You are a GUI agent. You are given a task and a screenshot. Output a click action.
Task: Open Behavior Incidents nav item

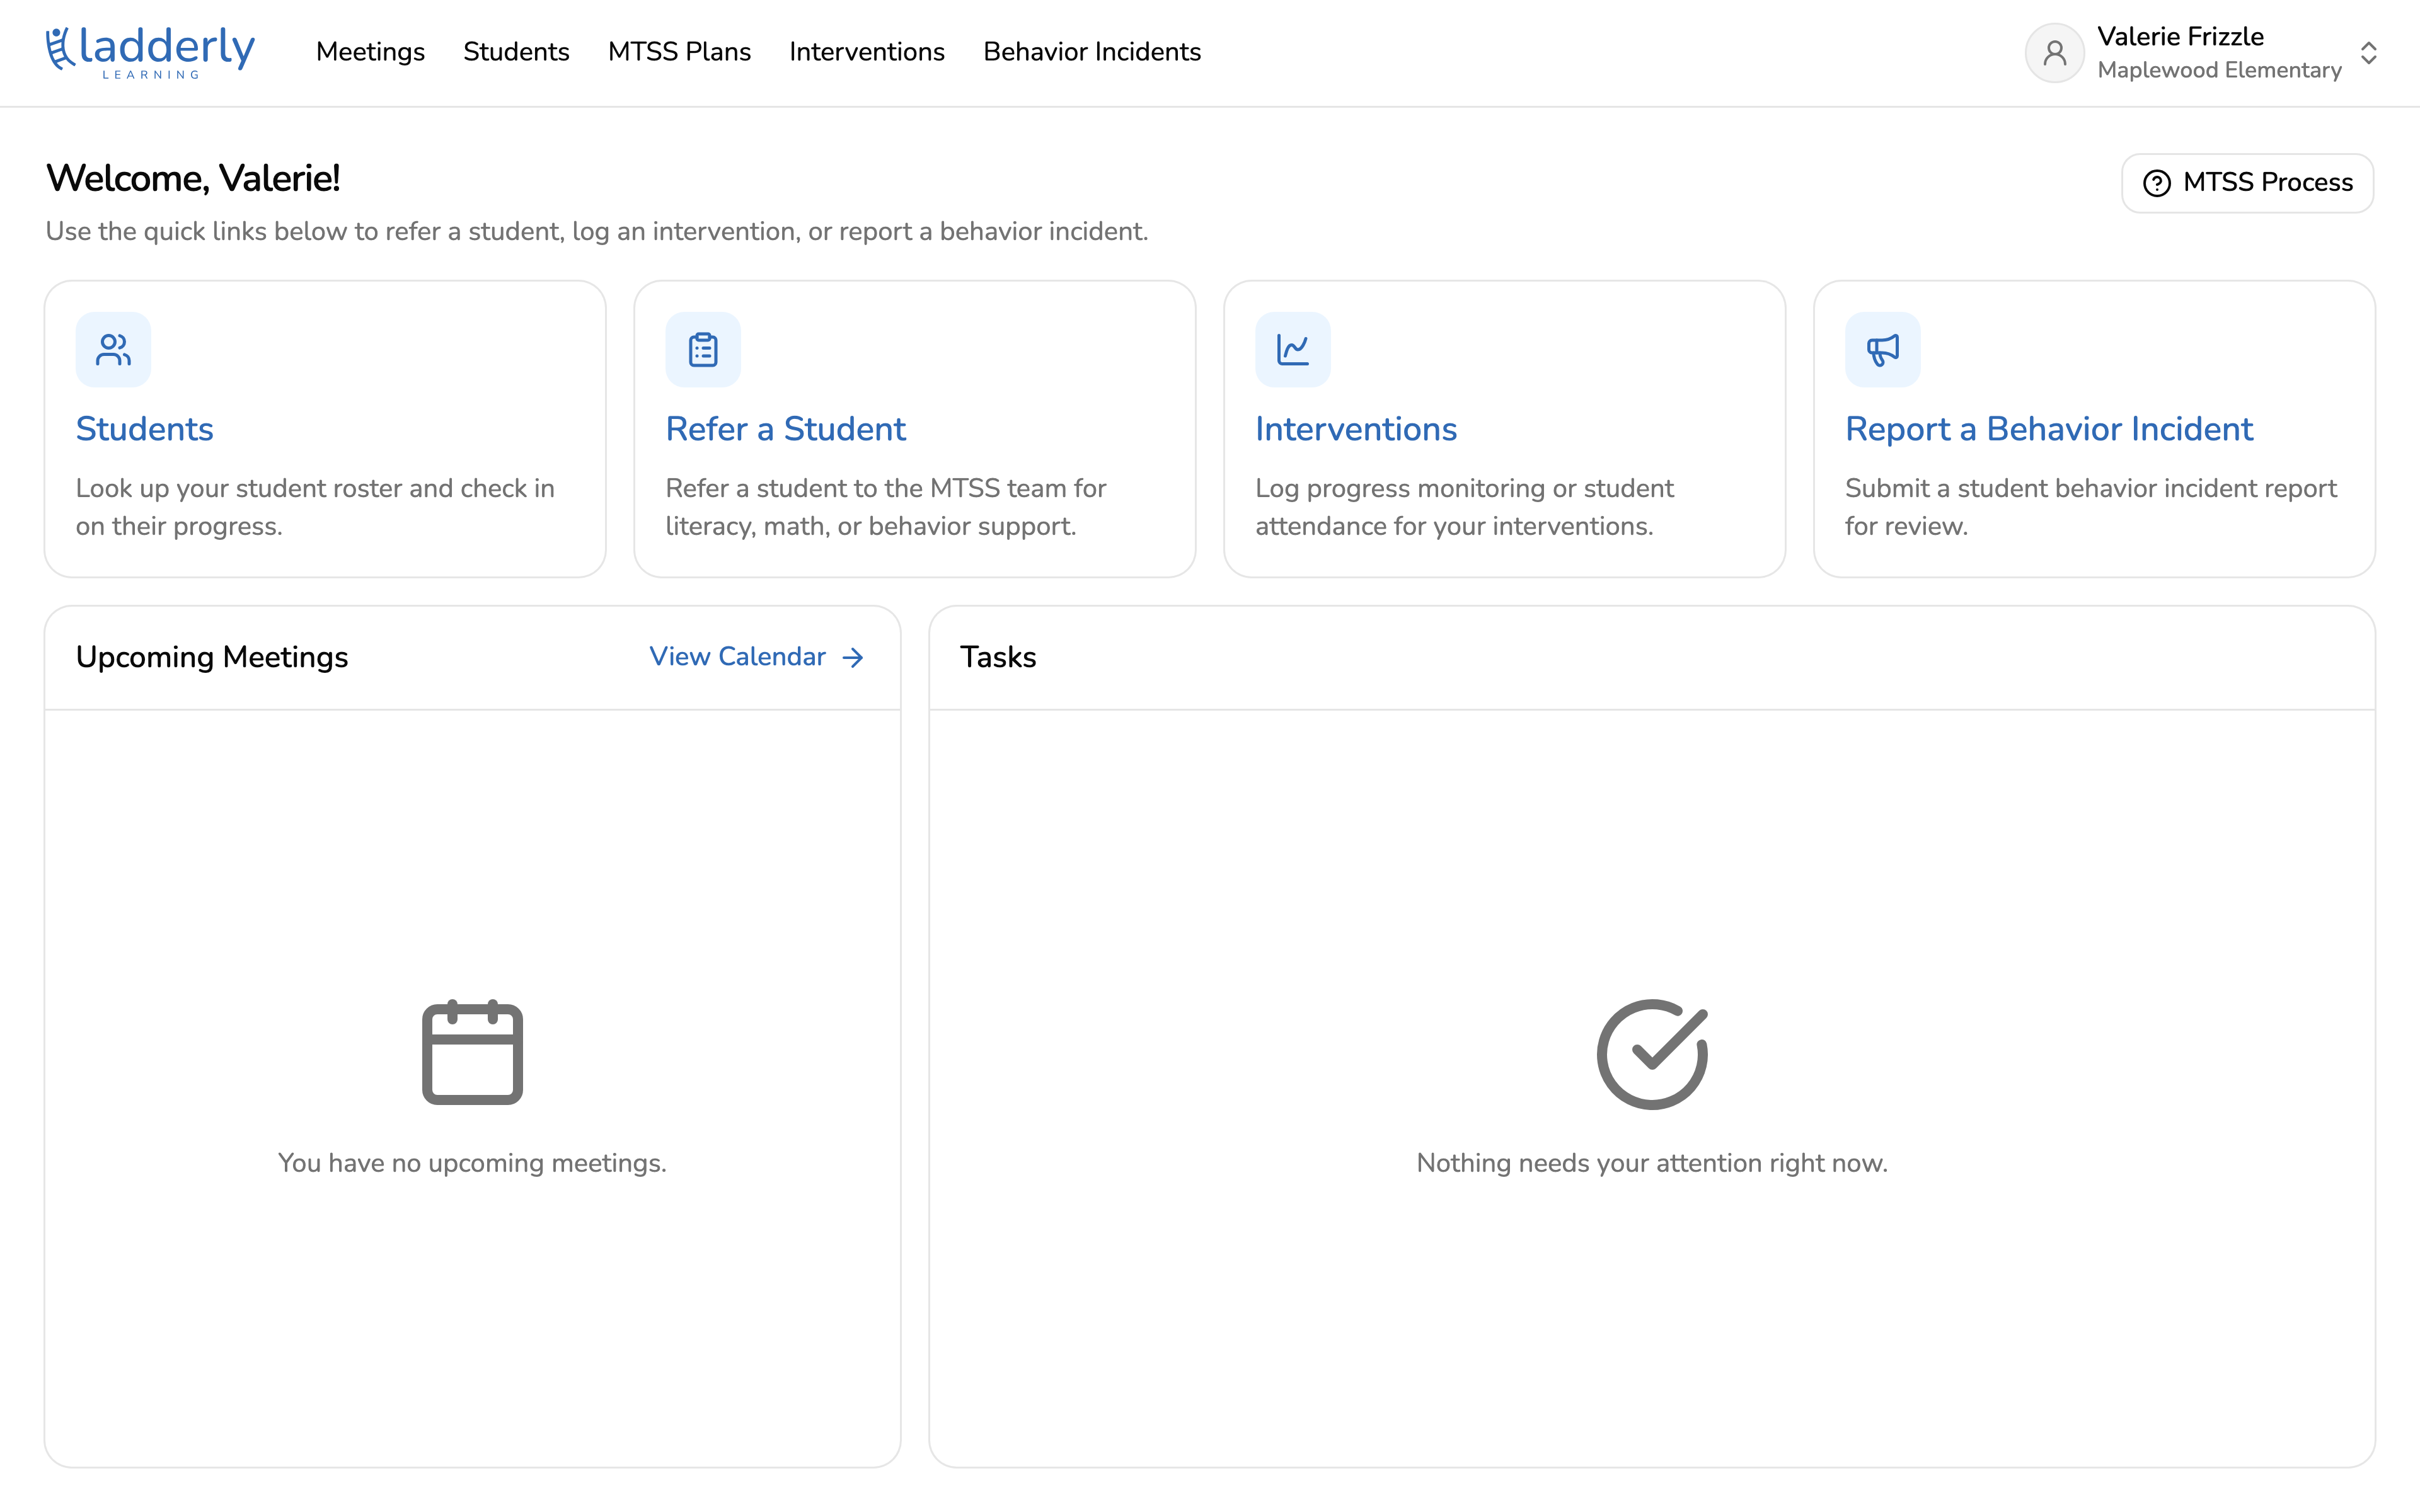tap(1092, 52)
